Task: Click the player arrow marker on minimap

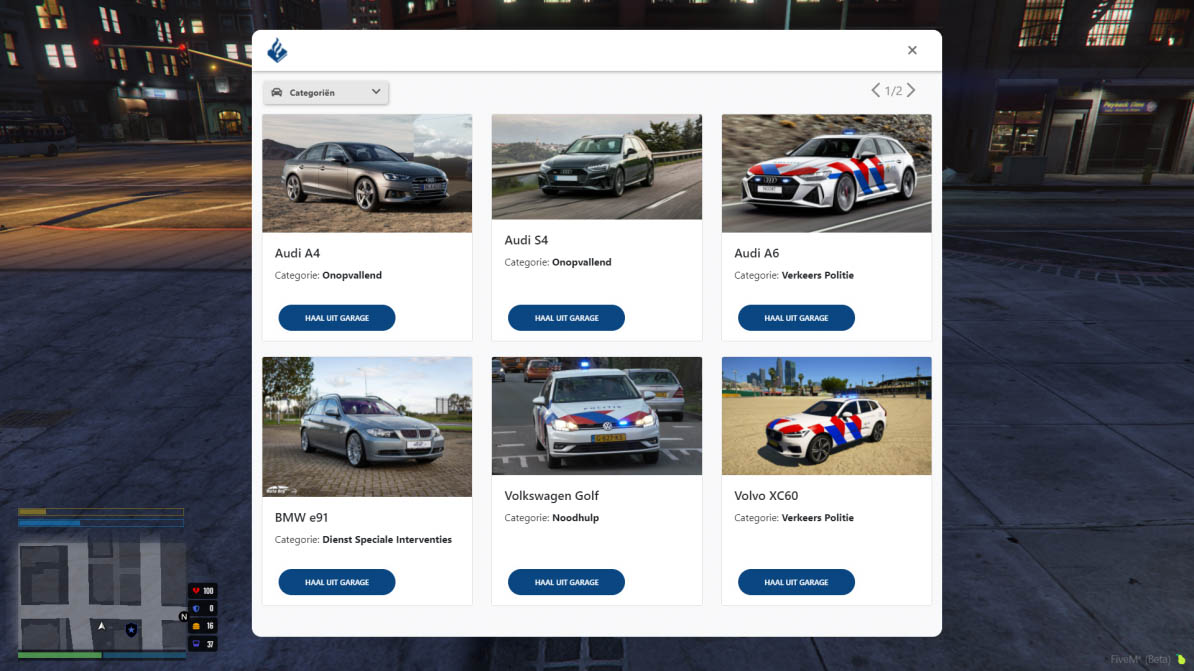Action: tap(101, 626)
